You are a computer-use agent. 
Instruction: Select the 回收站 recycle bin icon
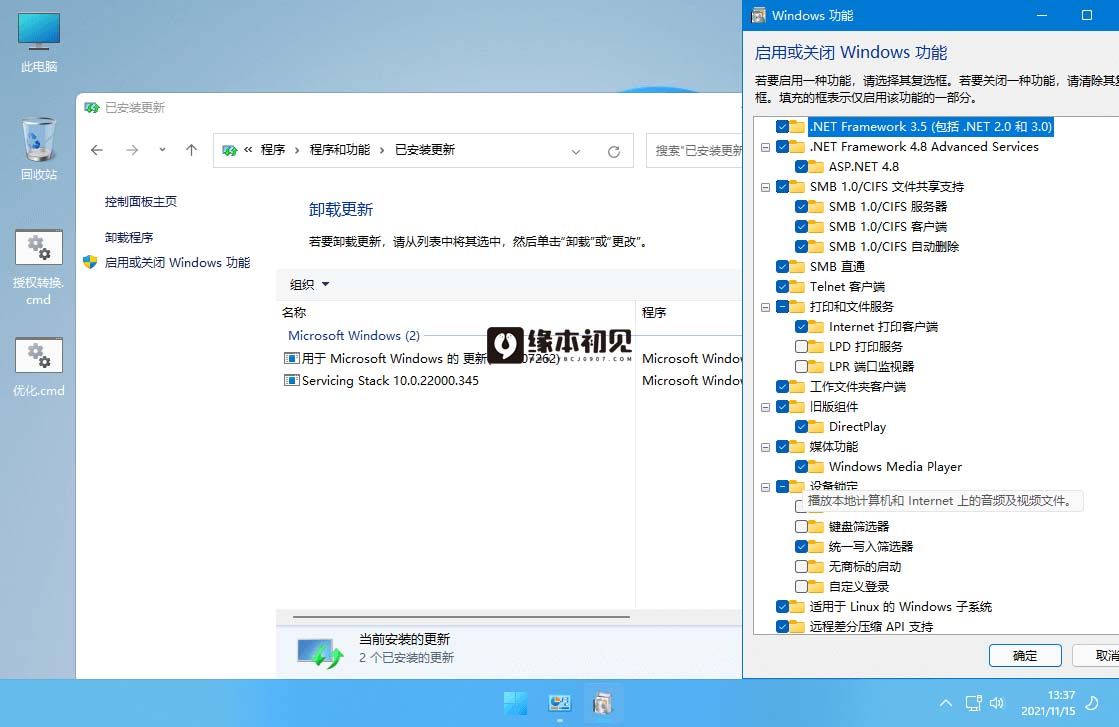(x=39, y=148)
